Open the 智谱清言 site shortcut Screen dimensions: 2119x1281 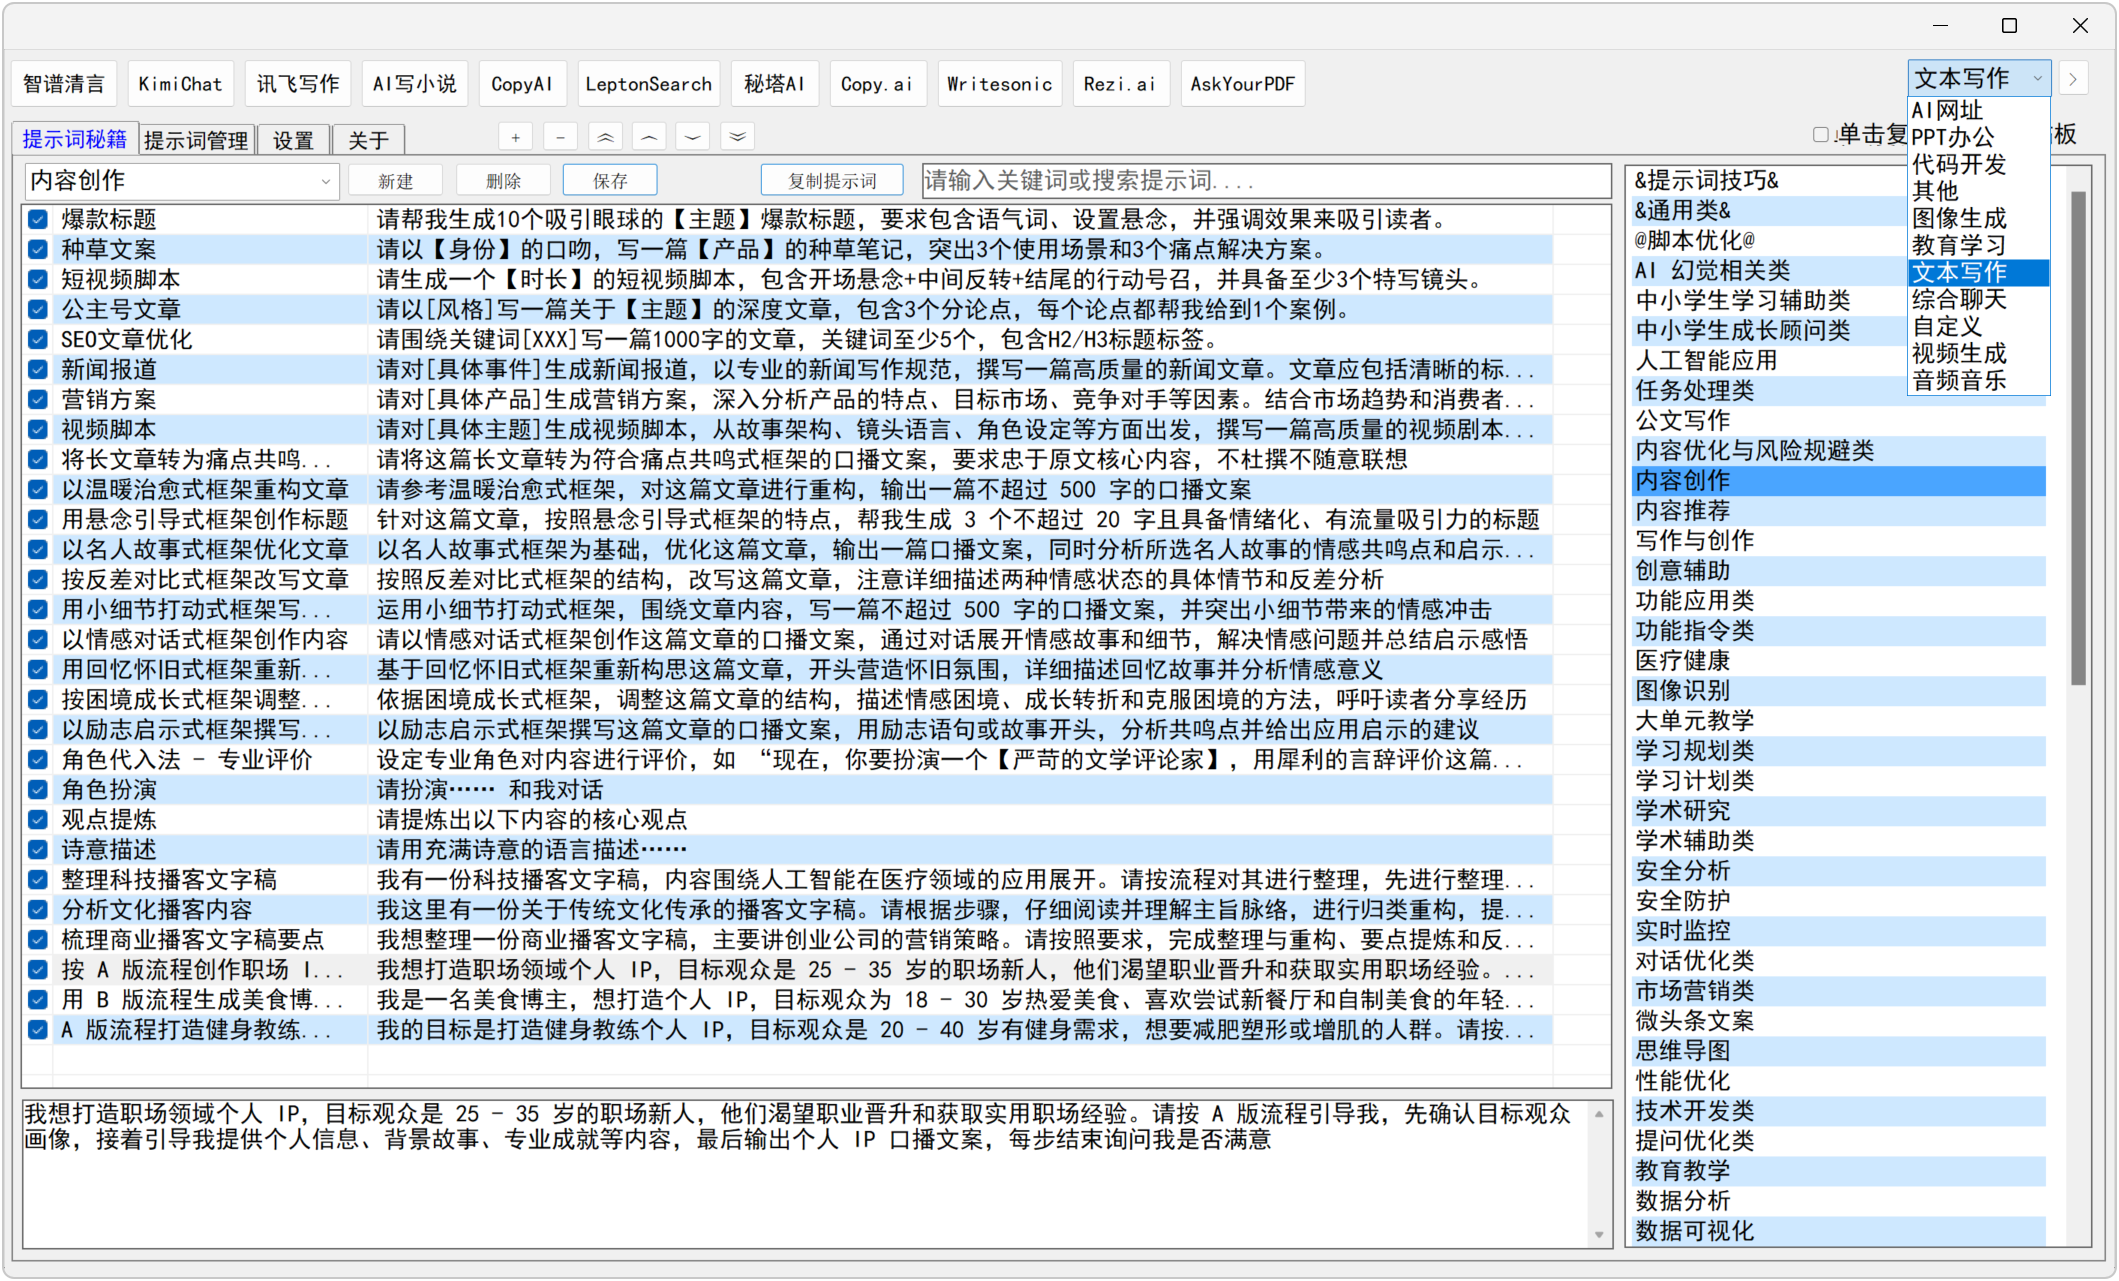[x=64, y=84]
